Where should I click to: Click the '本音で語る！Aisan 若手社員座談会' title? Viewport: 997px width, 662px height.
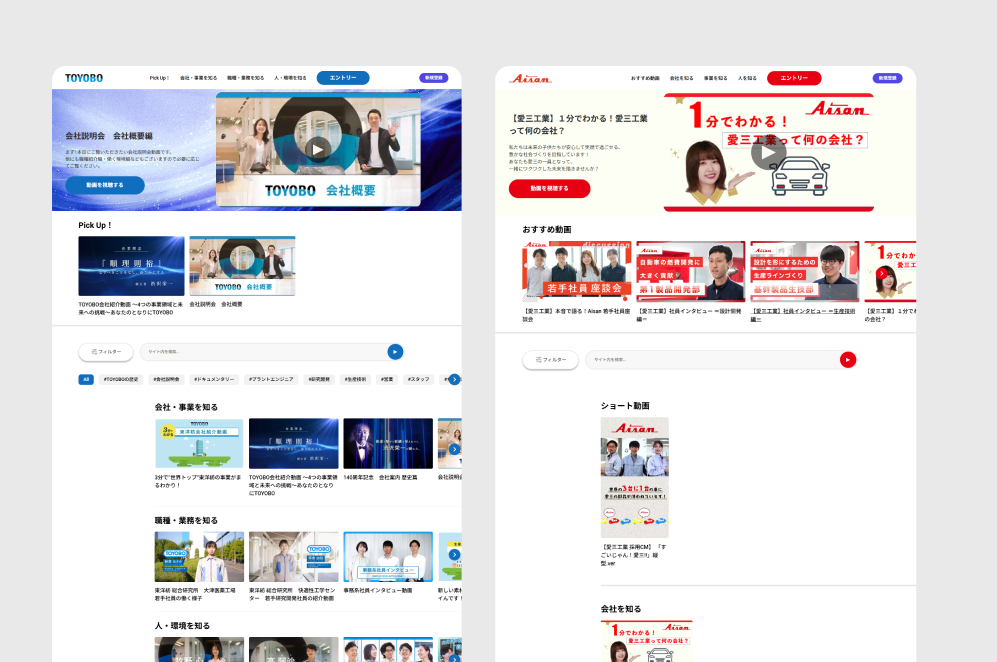pos(576,315)
